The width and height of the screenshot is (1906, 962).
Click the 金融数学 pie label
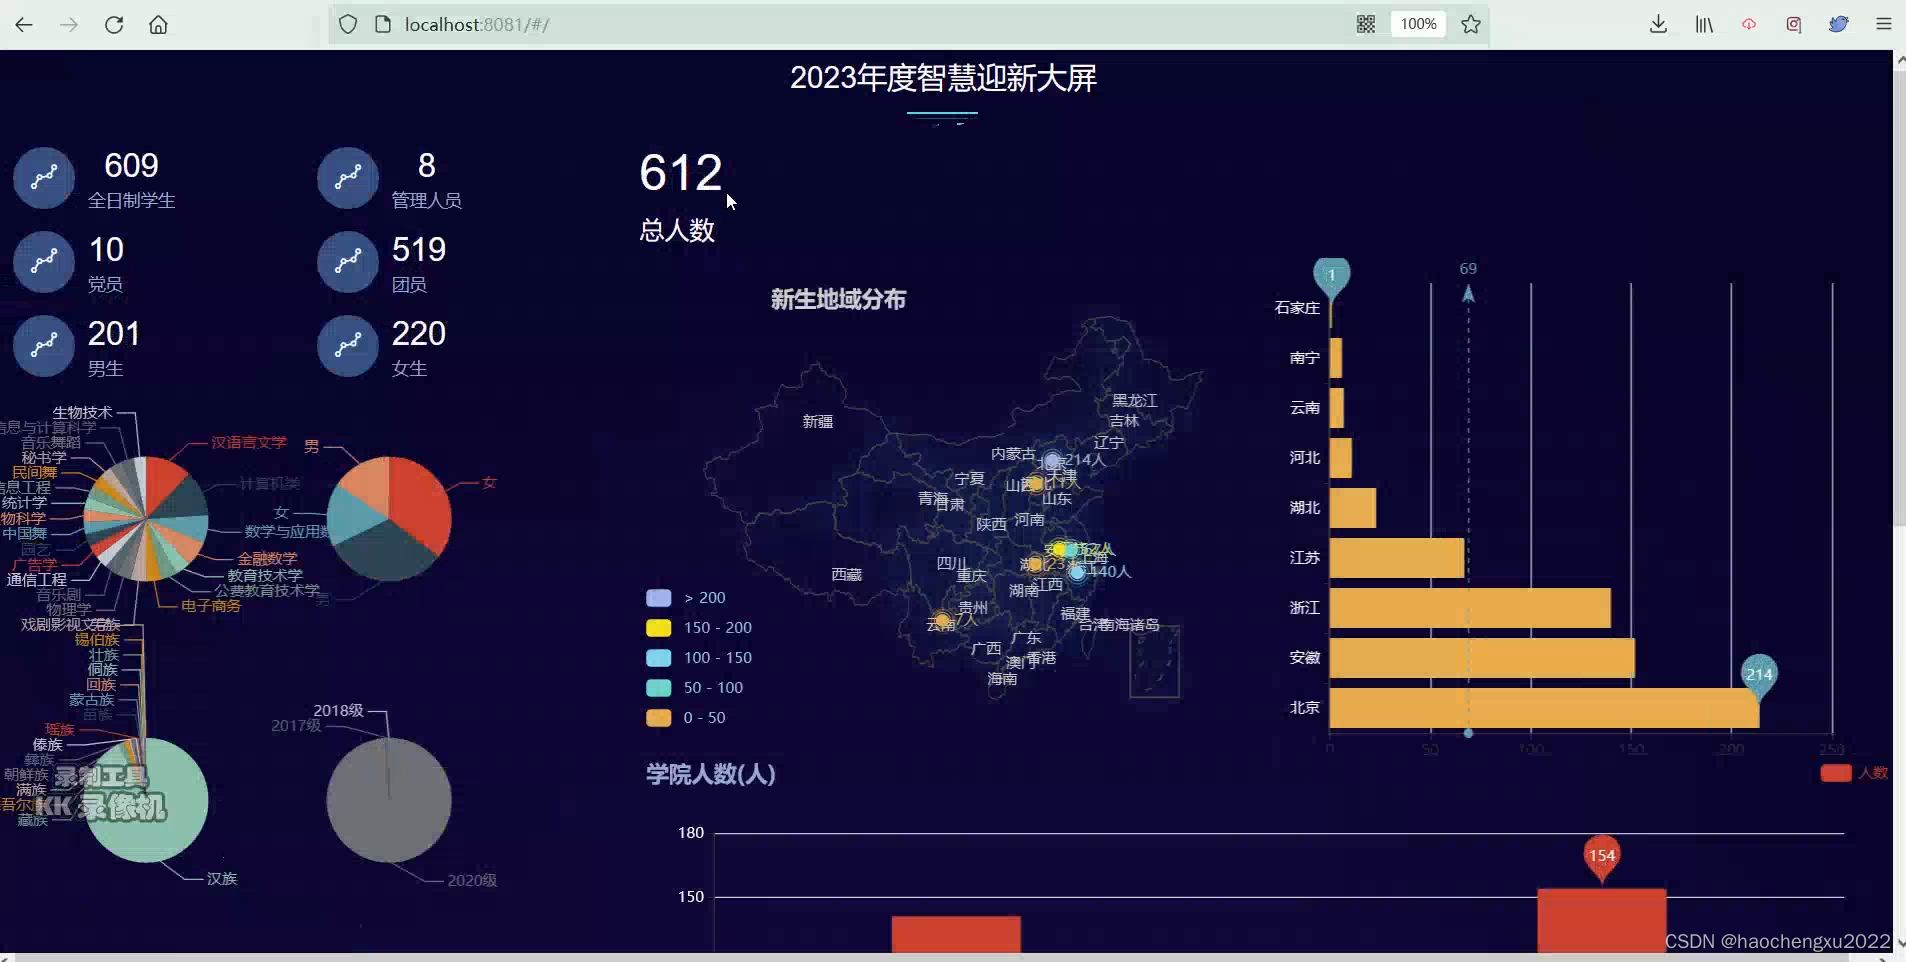[x=267, y=559]
